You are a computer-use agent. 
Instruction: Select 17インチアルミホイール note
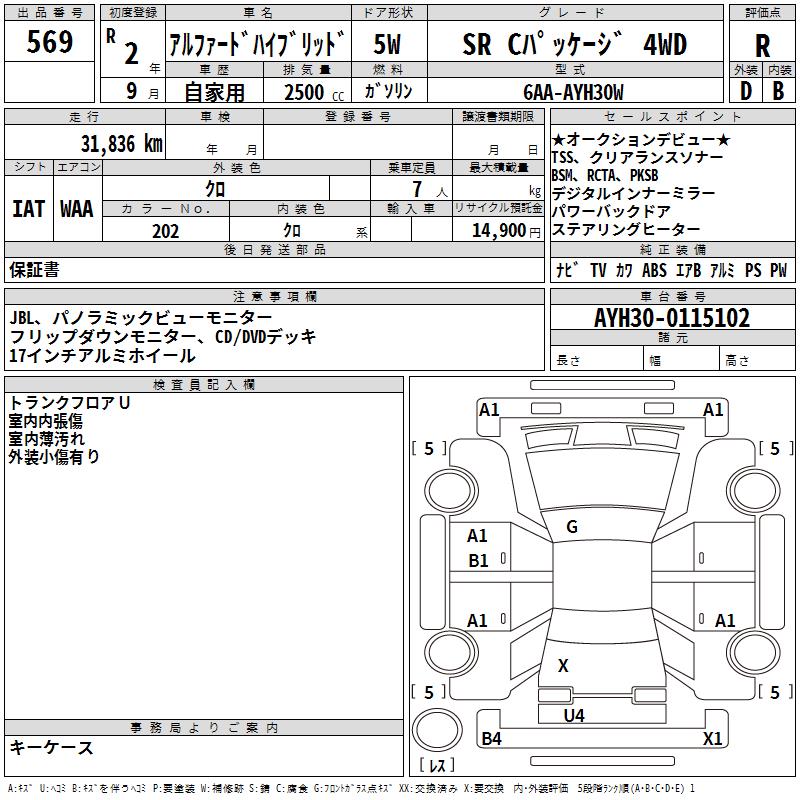pyautogui.click(x=102, y=356)
